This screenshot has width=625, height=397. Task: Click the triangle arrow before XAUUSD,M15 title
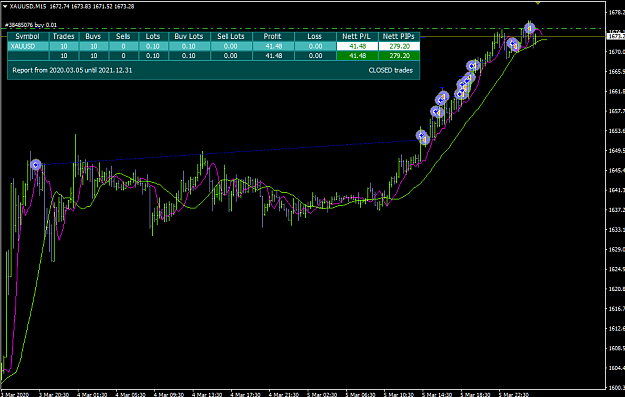5,6
